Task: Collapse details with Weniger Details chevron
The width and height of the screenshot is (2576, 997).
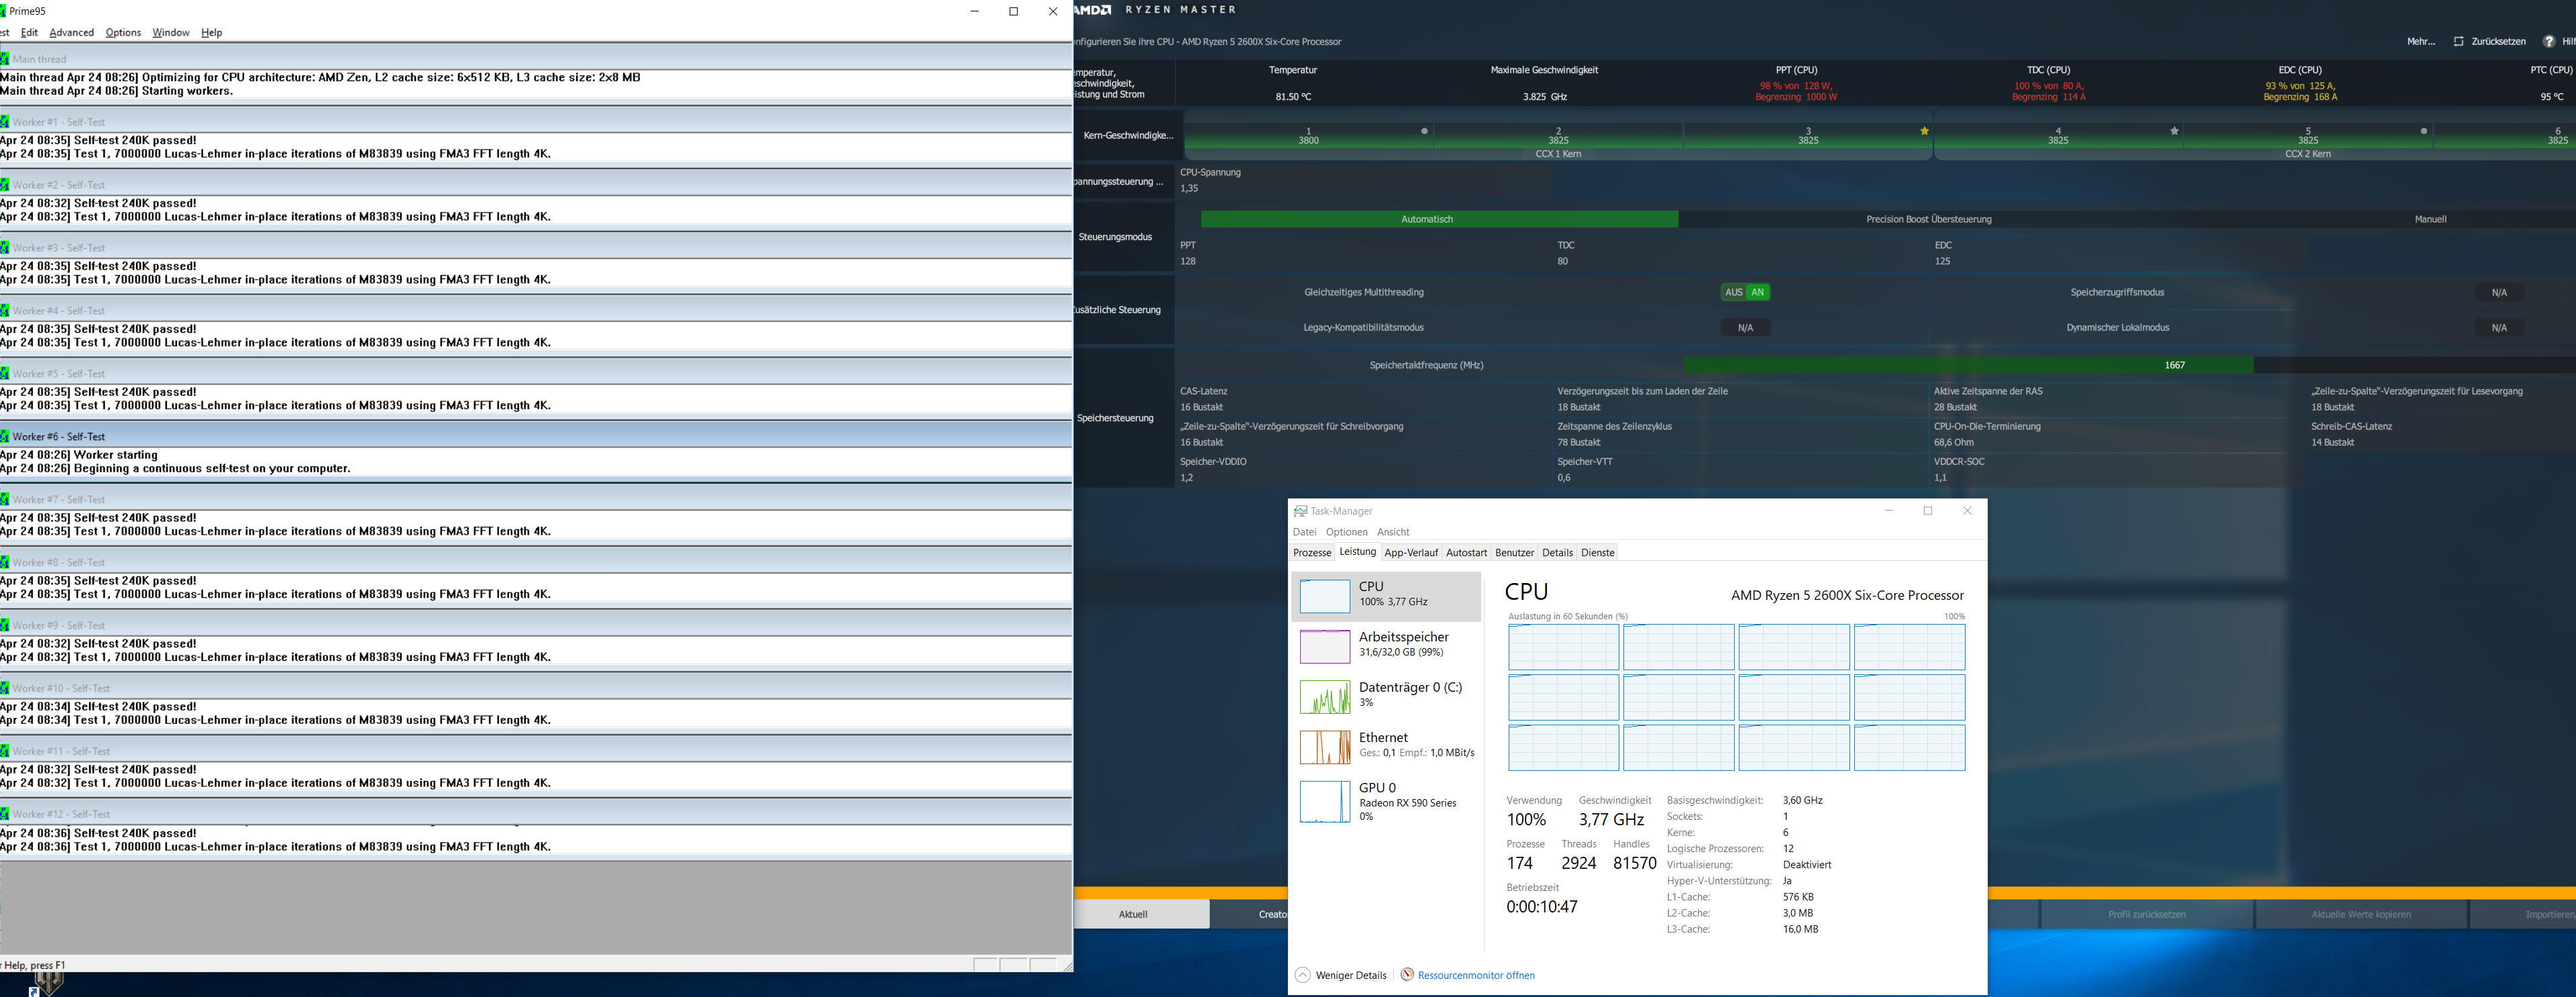Action: 1302,975
